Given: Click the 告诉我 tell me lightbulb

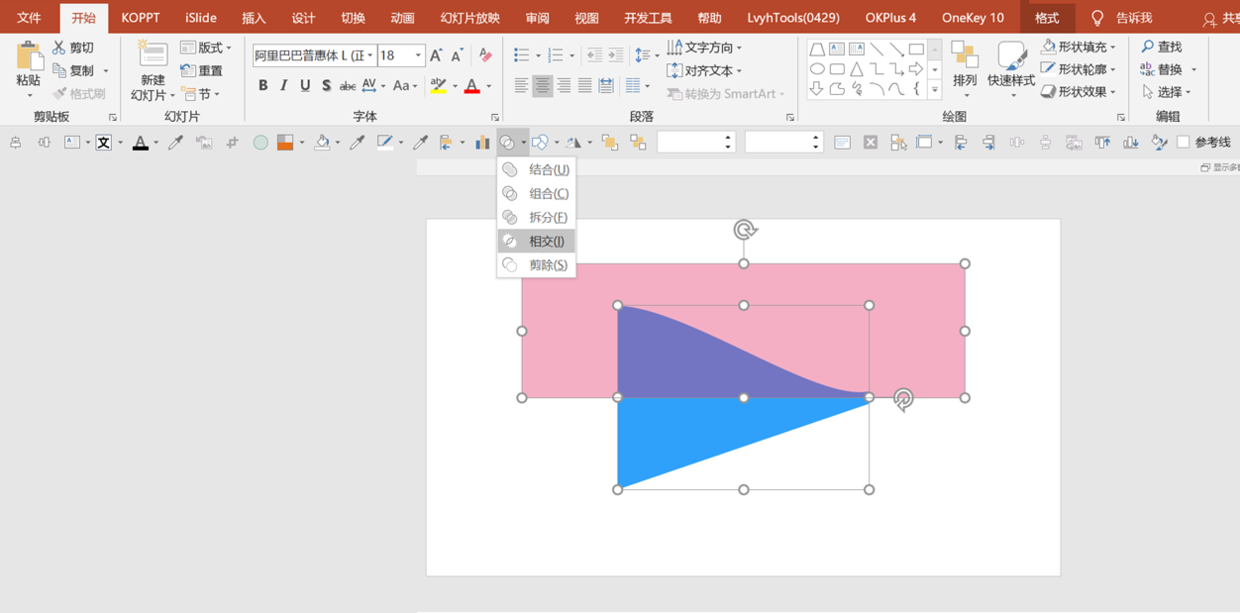Looking at the screenshot, I should (x=1097, y=18).
